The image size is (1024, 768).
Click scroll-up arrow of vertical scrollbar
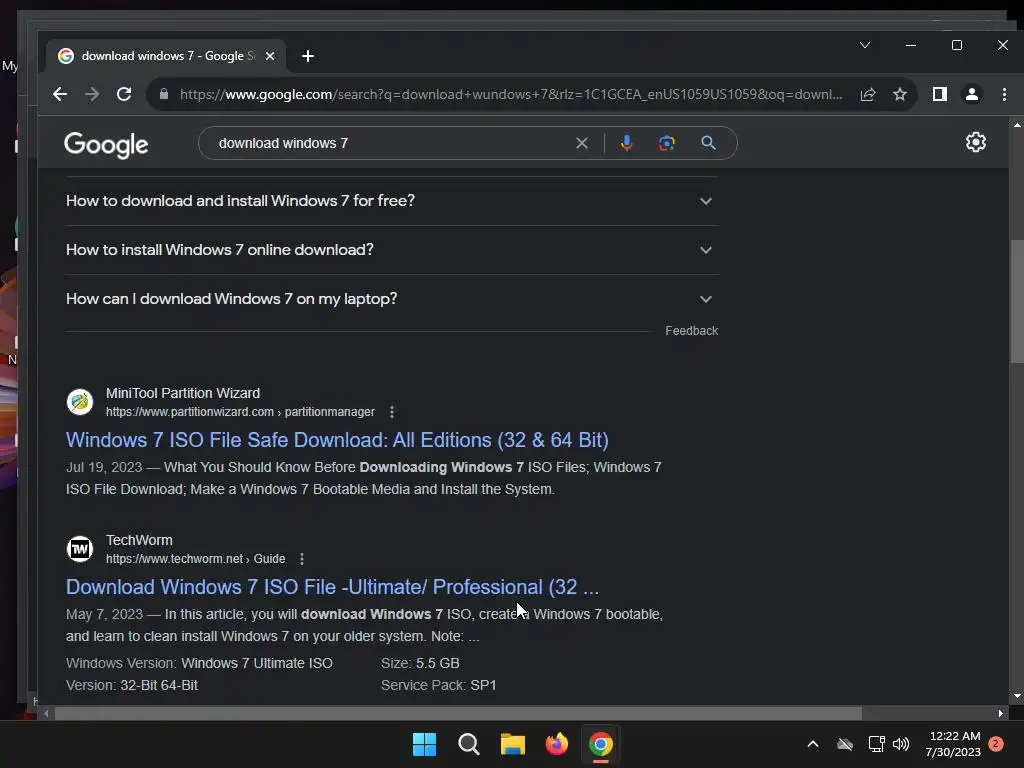click(x=1017, y=124)
